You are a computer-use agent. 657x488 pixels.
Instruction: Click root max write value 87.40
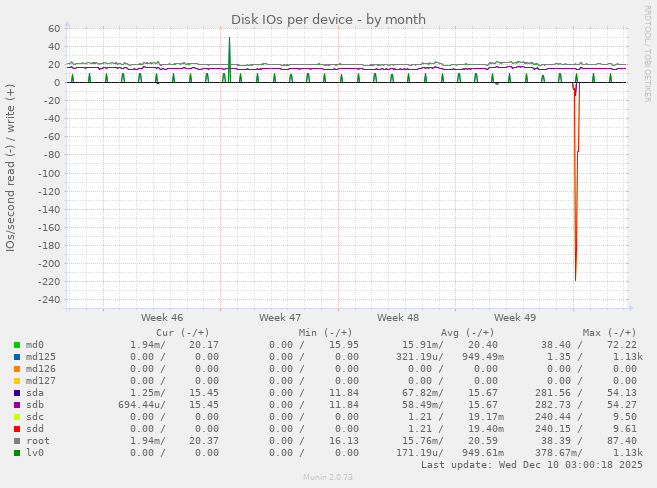pos(622,441)
